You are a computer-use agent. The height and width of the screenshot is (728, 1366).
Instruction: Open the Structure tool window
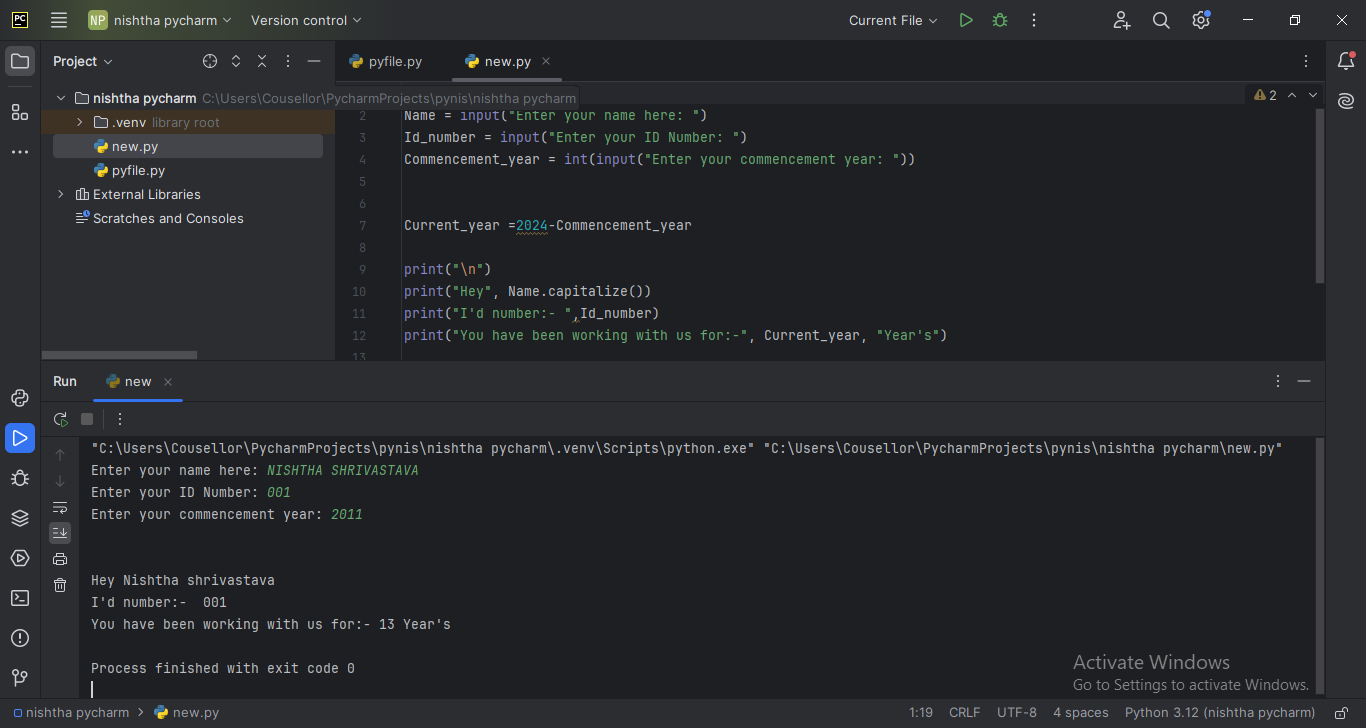point(20,112)
